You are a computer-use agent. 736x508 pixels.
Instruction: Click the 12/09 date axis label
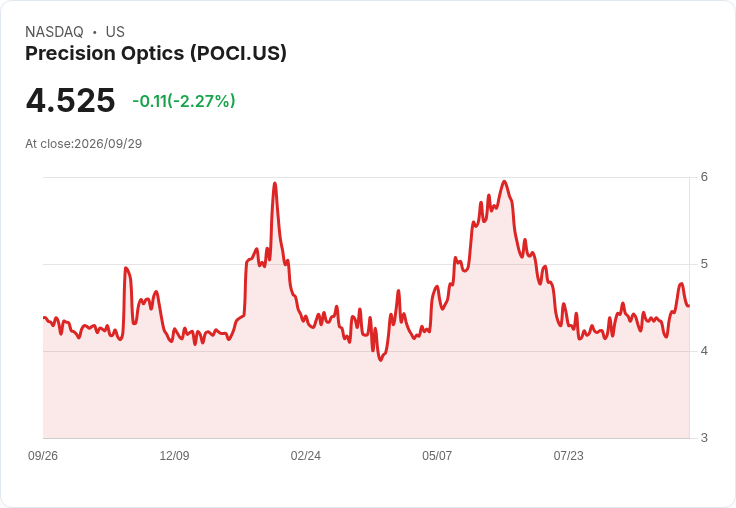tap(174, 455)
